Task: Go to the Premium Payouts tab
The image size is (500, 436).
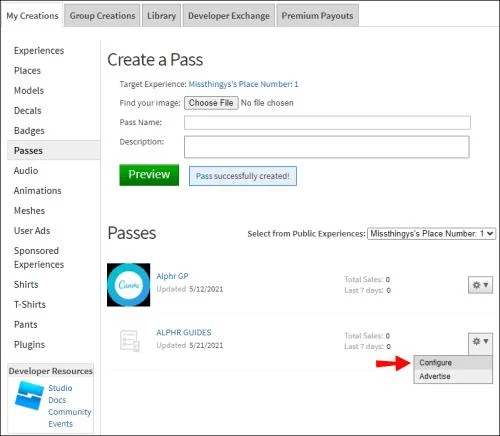Action: tap(317, 16)
